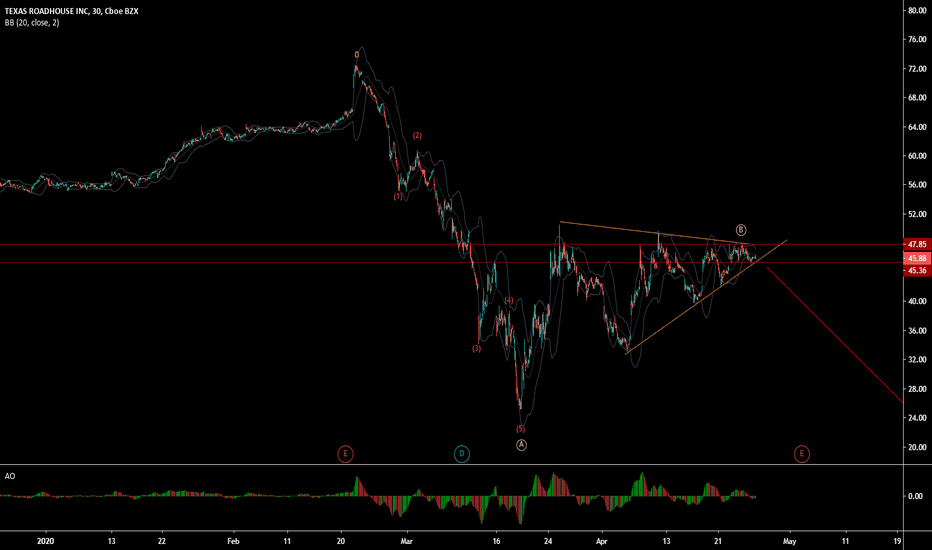This screenshot has height=550, width=932.
Task: Select the red (1) wave label
Action: [x=398, y=197]
